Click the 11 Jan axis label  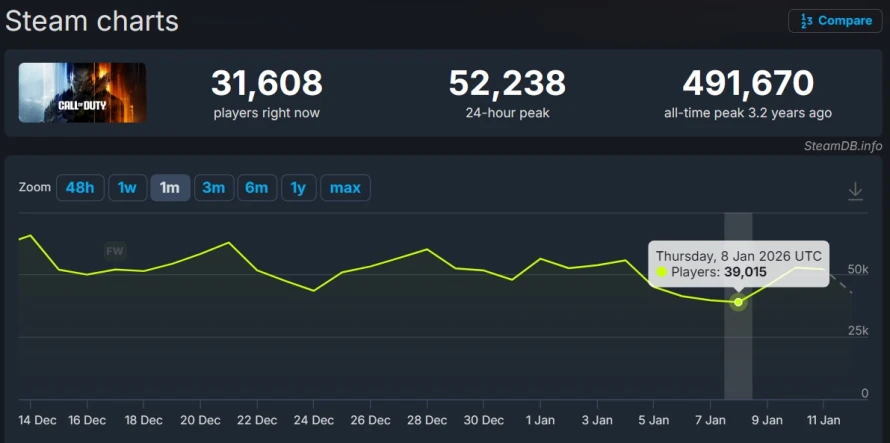(823, 420)
